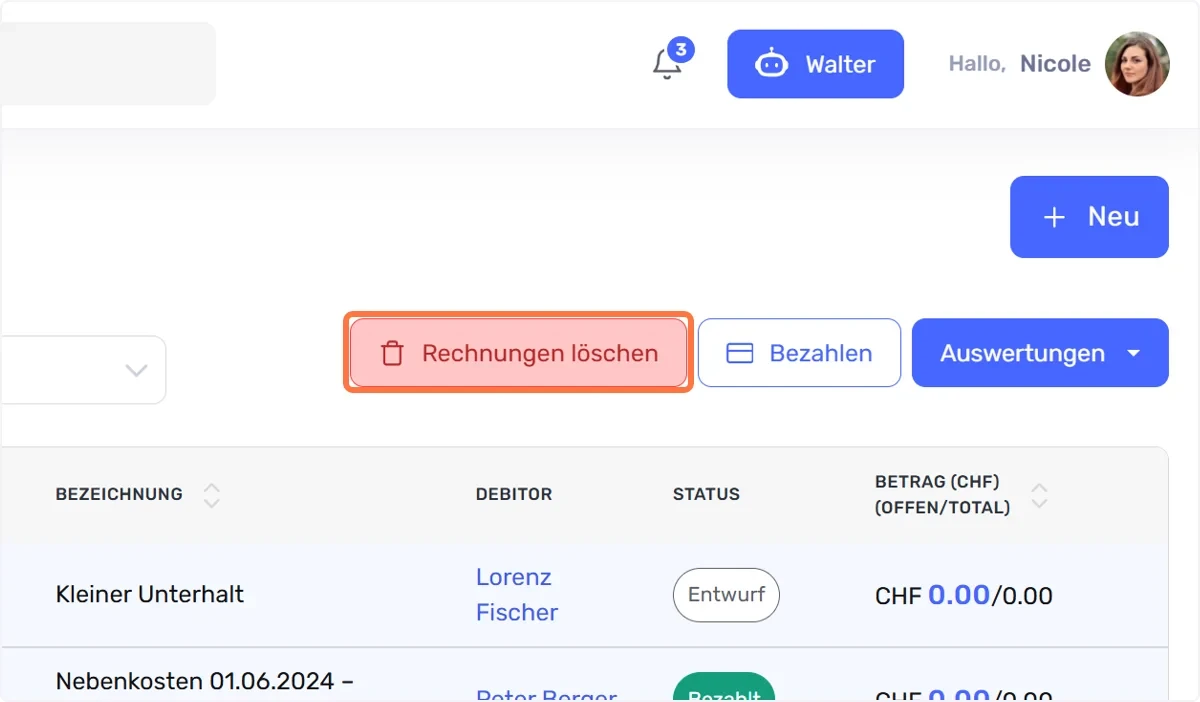Viewport: 1200px width, 702px height.
Task: Open debtor Lorenz Fischer link
Action: (517, 594)
